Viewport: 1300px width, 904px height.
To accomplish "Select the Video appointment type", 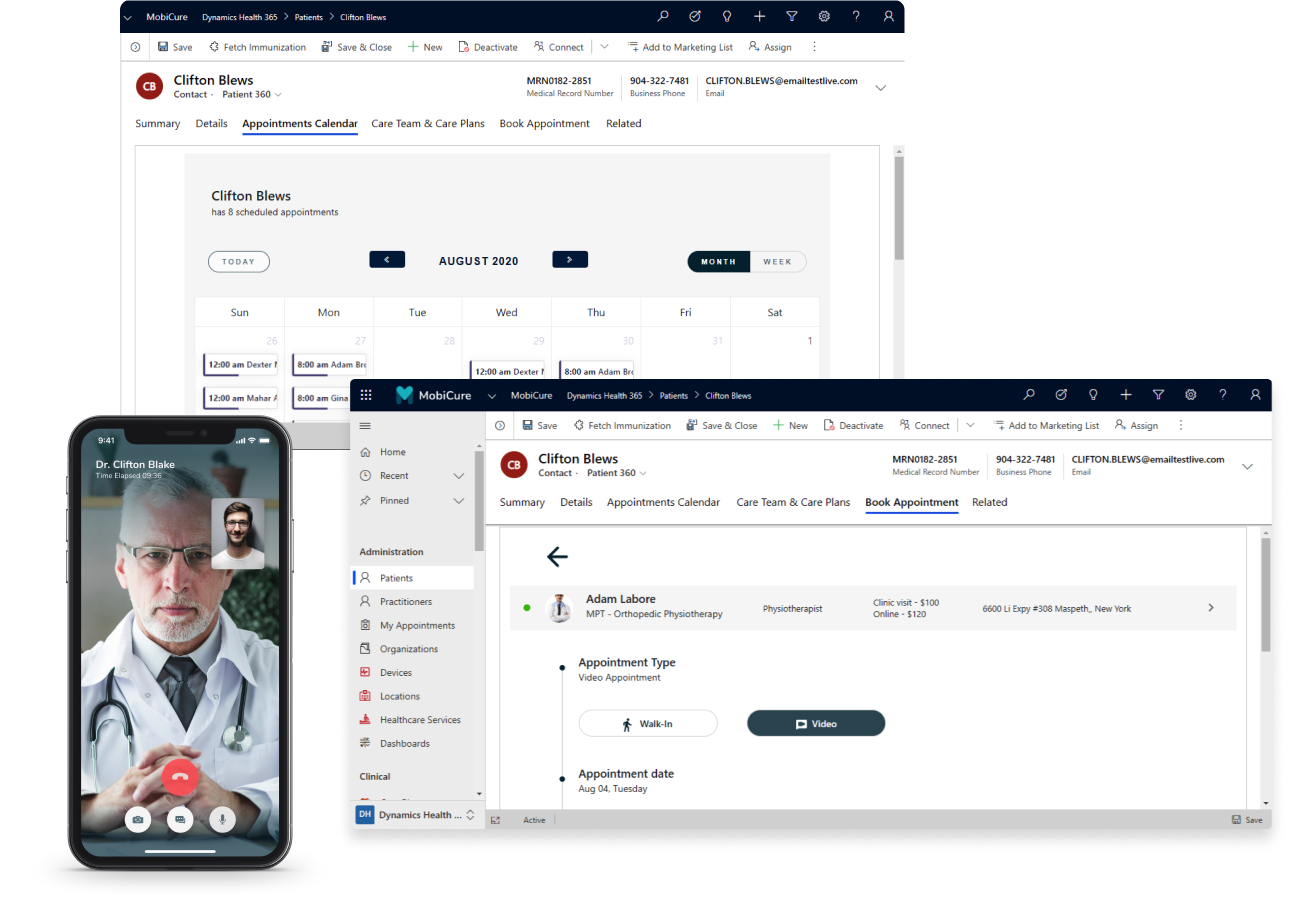I will pyautogui.click(x=816, y=723).
